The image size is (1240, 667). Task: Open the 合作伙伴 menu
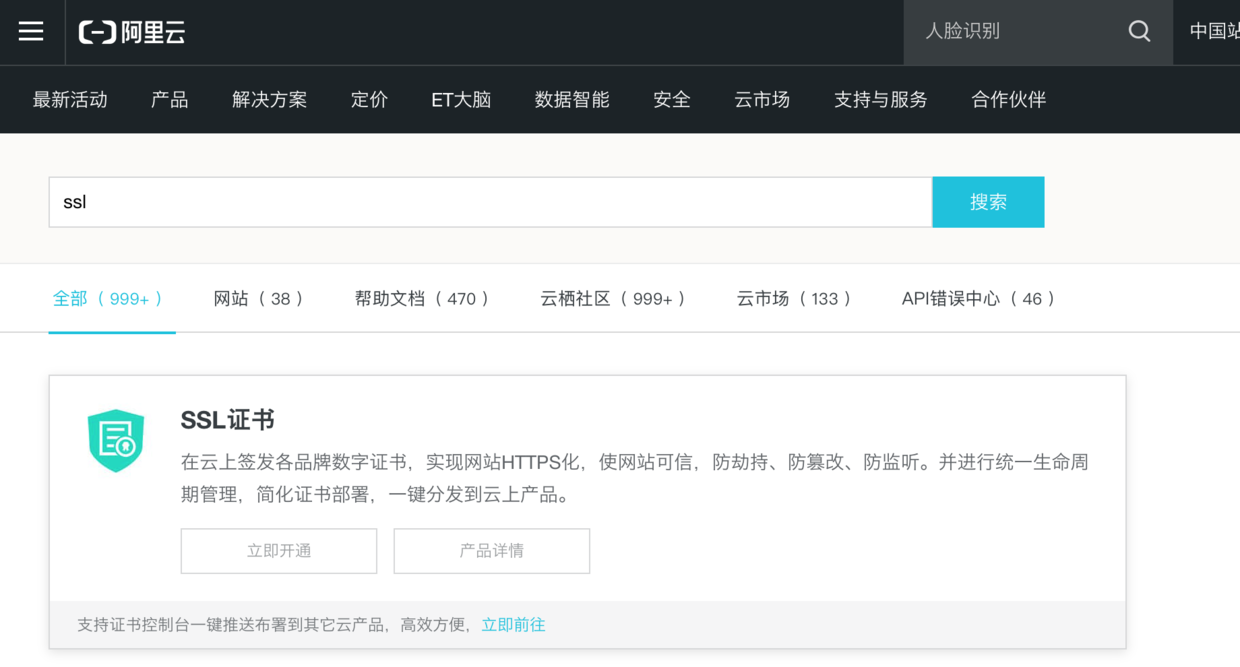[x=1009, y=100]
